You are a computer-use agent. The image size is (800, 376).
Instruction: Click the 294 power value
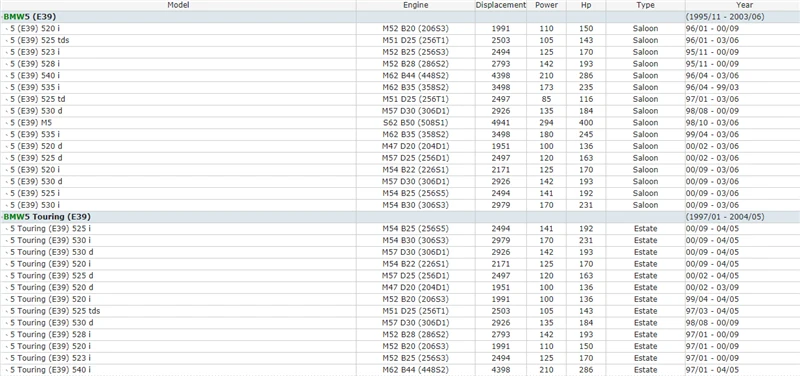point(546,122)
